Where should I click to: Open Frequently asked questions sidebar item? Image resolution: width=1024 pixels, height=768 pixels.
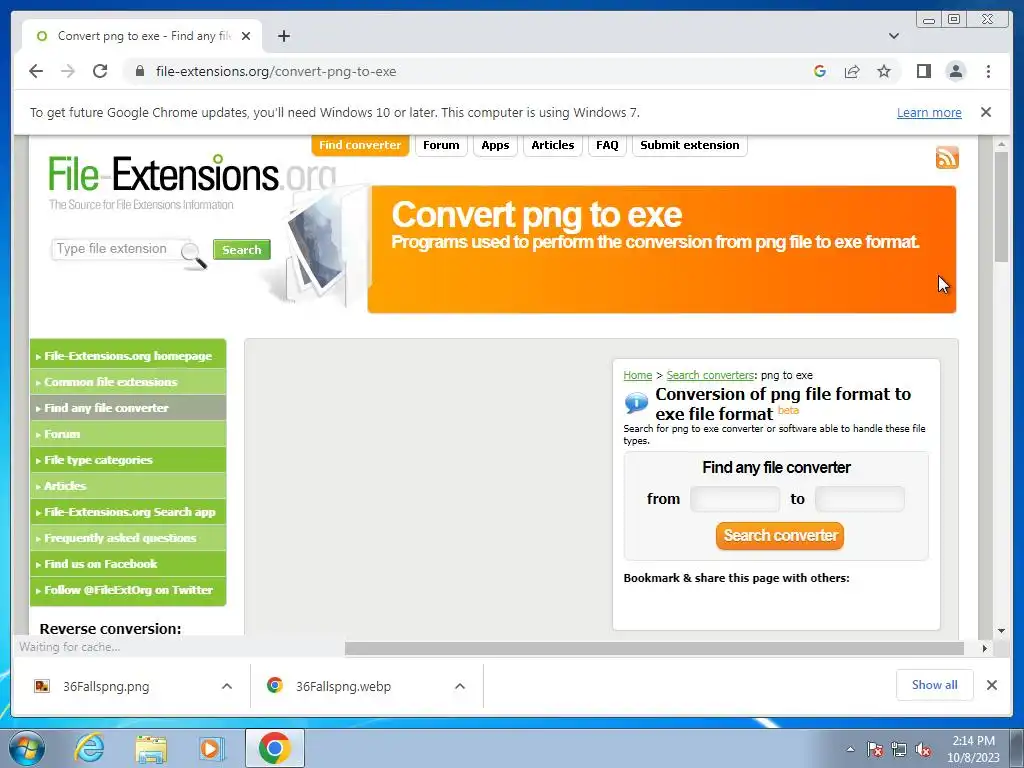click(x=128, y=538)
